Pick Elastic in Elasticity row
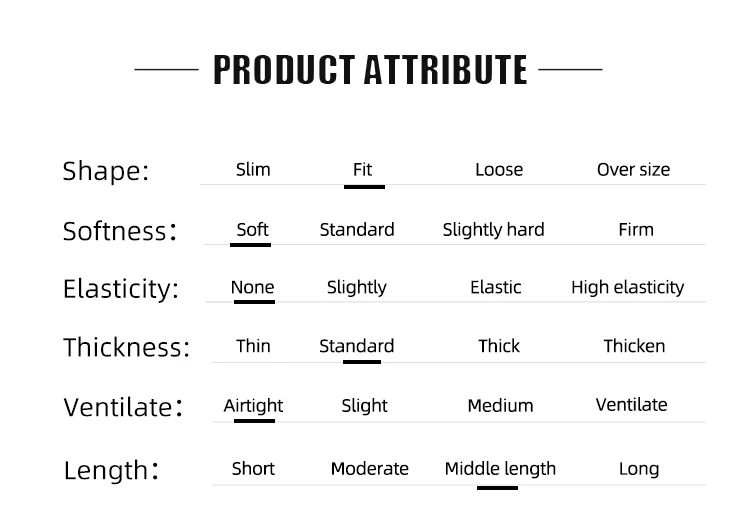750x520 pixels. (x=495, y=287)
